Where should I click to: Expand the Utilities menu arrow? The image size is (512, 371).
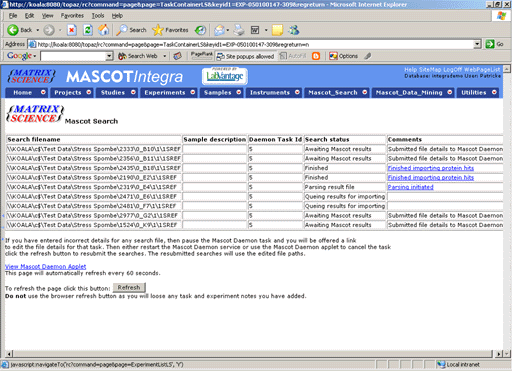pyautogui.click(x=494, y=92)
